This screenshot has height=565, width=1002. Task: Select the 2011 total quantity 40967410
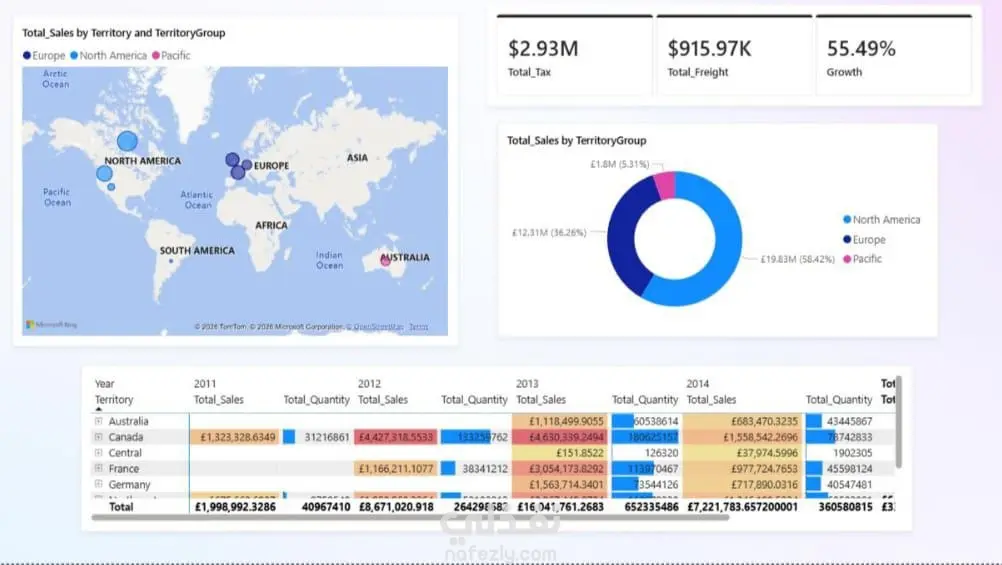pyautogui.click(x=326, y=507)
